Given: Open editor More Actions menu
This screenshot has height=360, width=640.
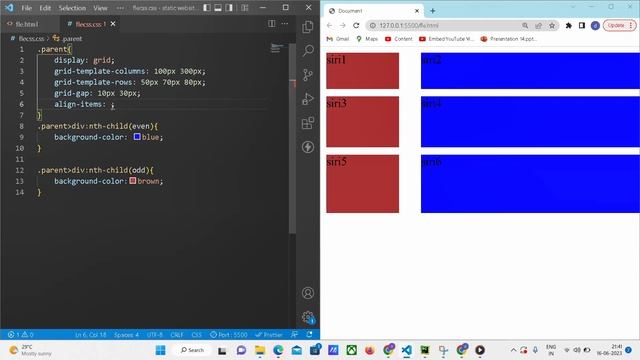Looking at the screenshot, I should (x=284, y=24).
